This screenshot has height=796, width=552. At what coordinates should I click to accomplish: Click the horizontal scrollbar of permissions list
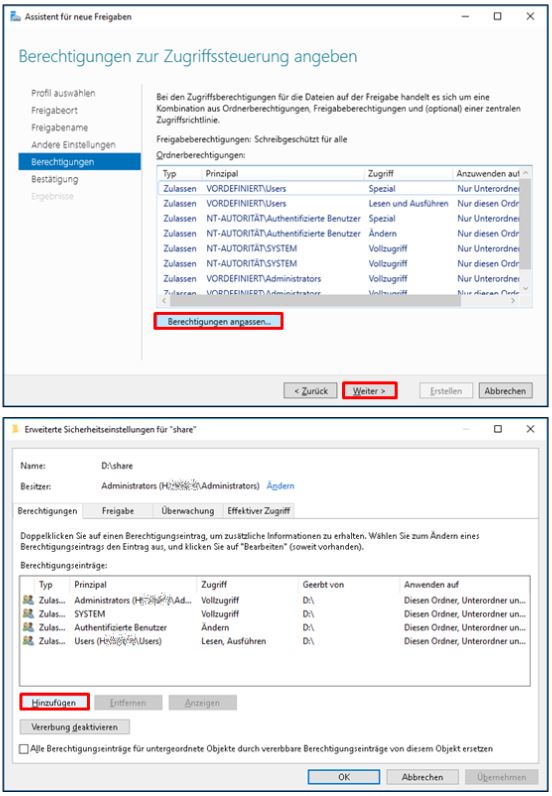point(315,301)
